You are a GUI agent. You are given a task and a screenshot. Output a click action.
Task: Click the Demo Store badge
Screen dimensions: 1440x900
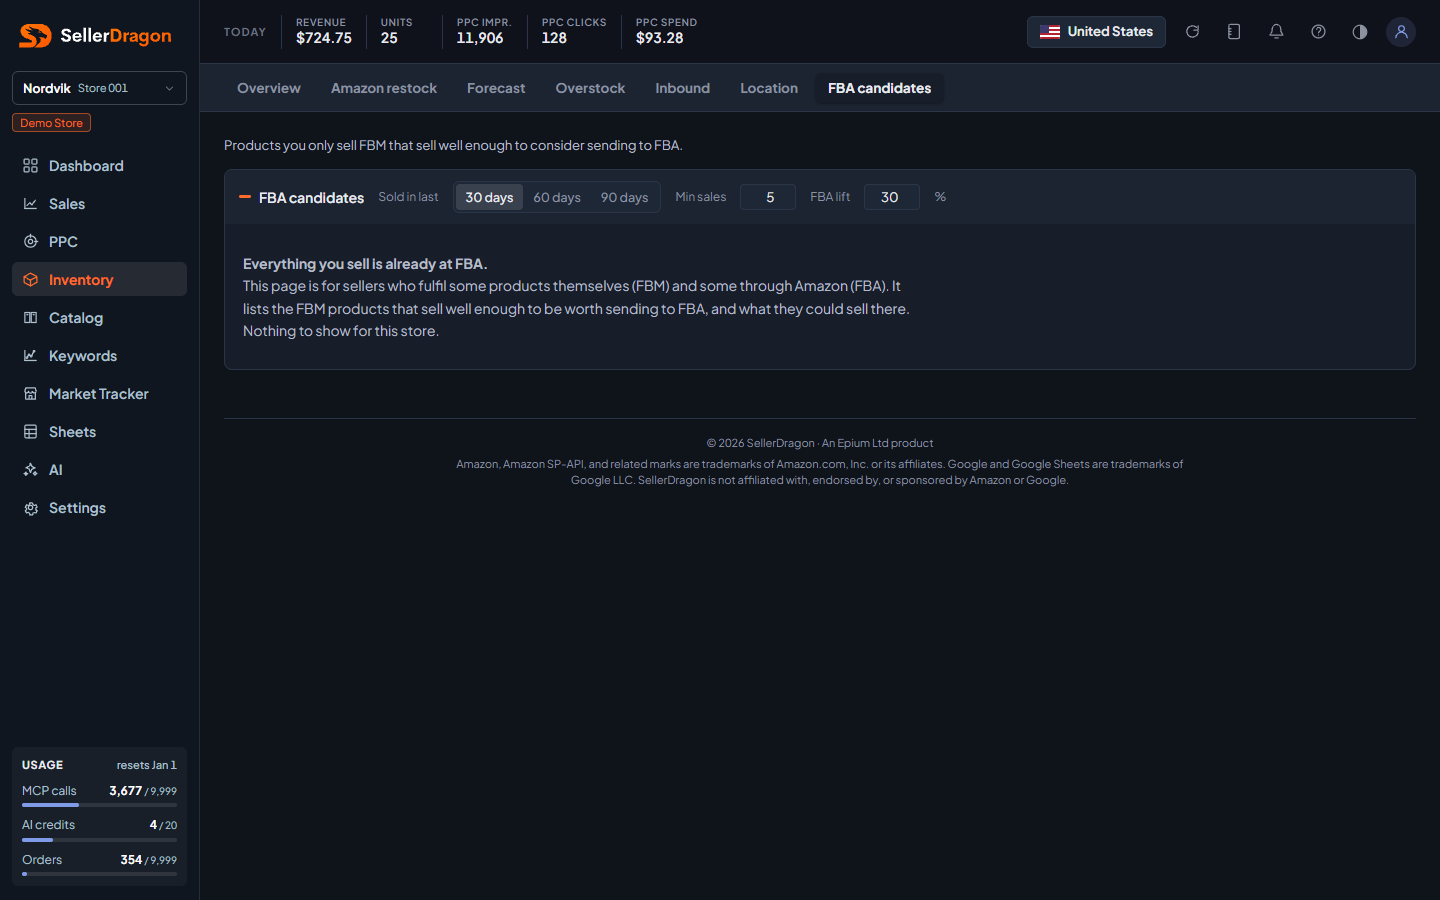(51, 123)
